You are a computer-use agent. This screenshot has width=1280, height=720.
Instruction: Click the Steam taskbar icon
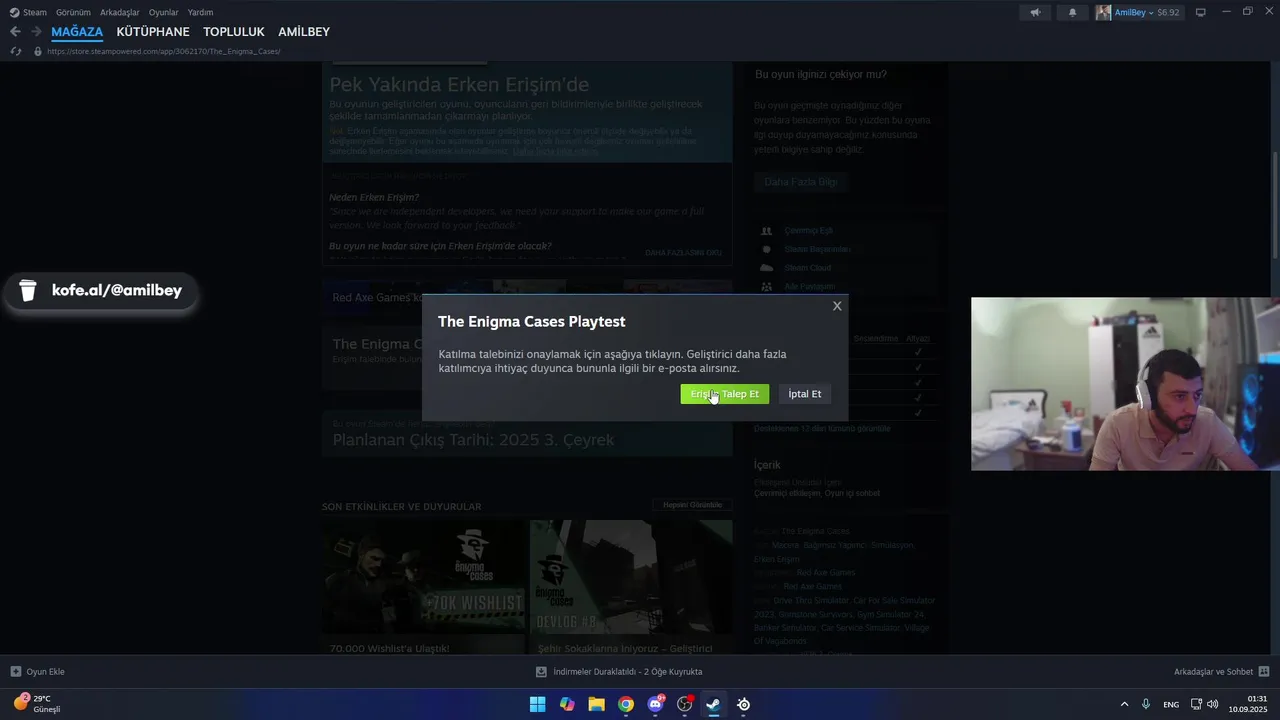713,704
